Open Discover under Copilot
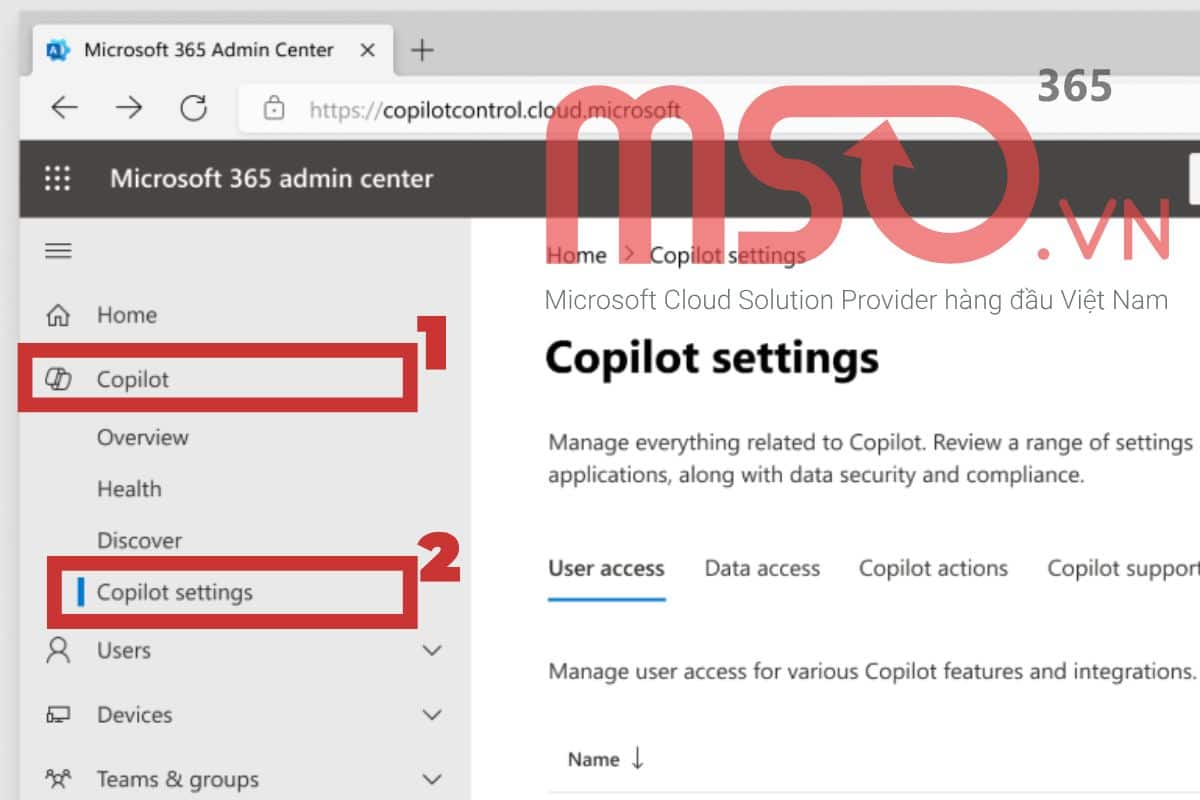This screenshot has width=1200, height=800. tap(139, 541)
